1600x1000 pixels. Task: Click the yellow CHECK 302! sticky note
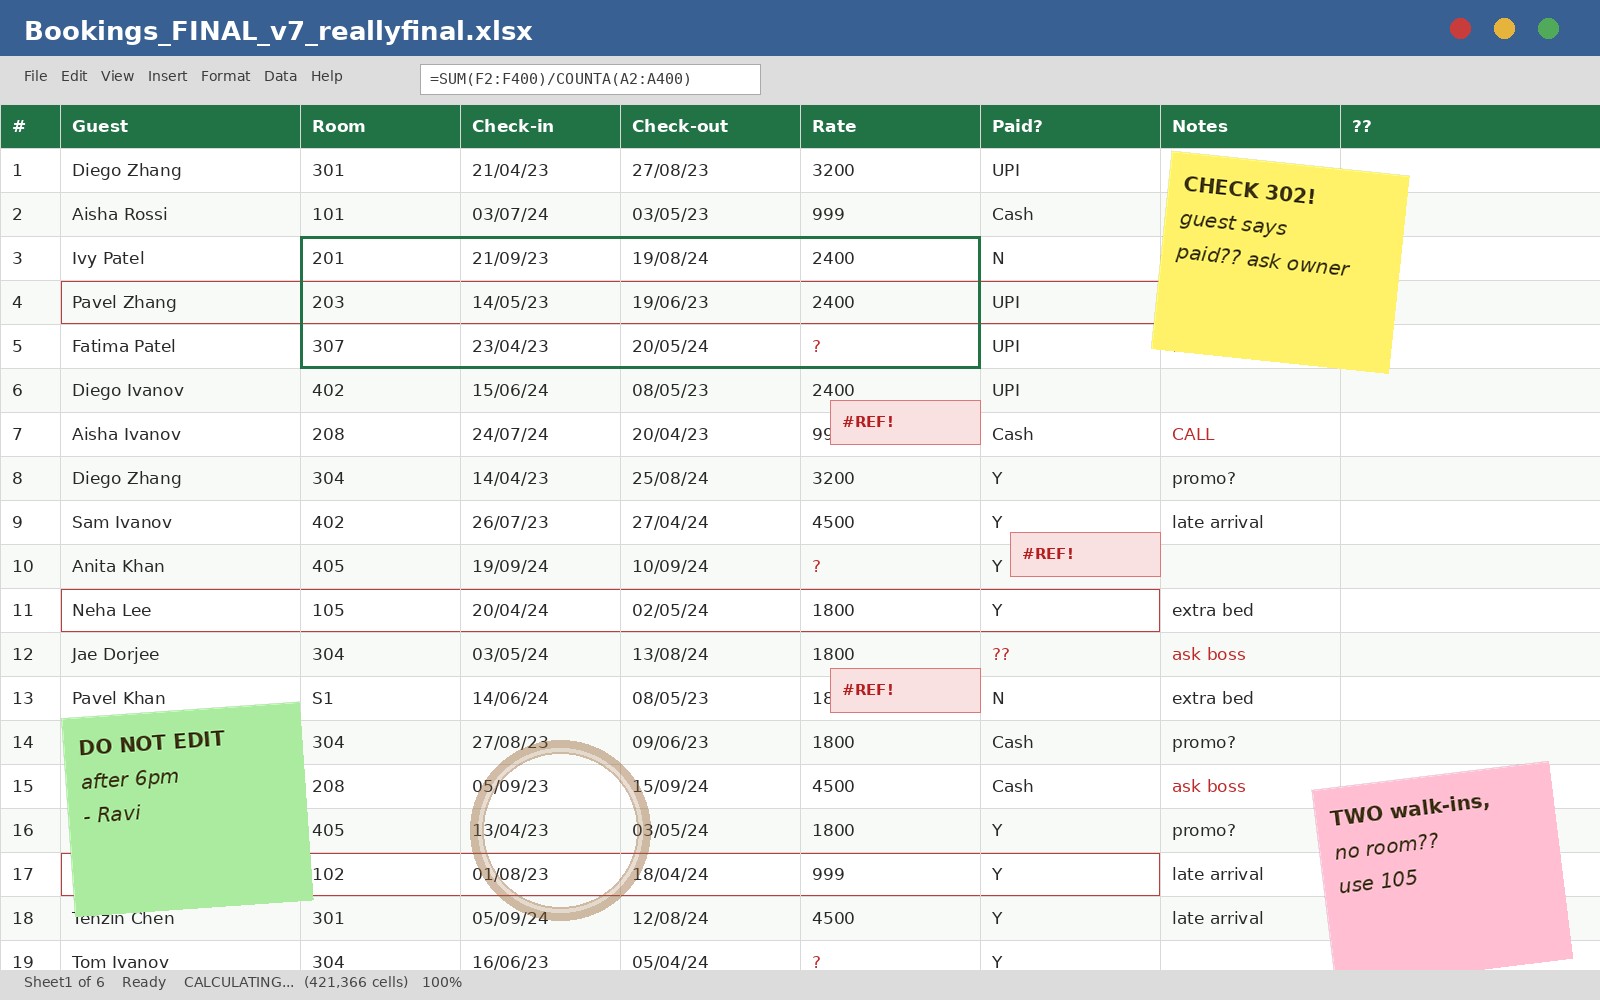[x=1280, y=262]
